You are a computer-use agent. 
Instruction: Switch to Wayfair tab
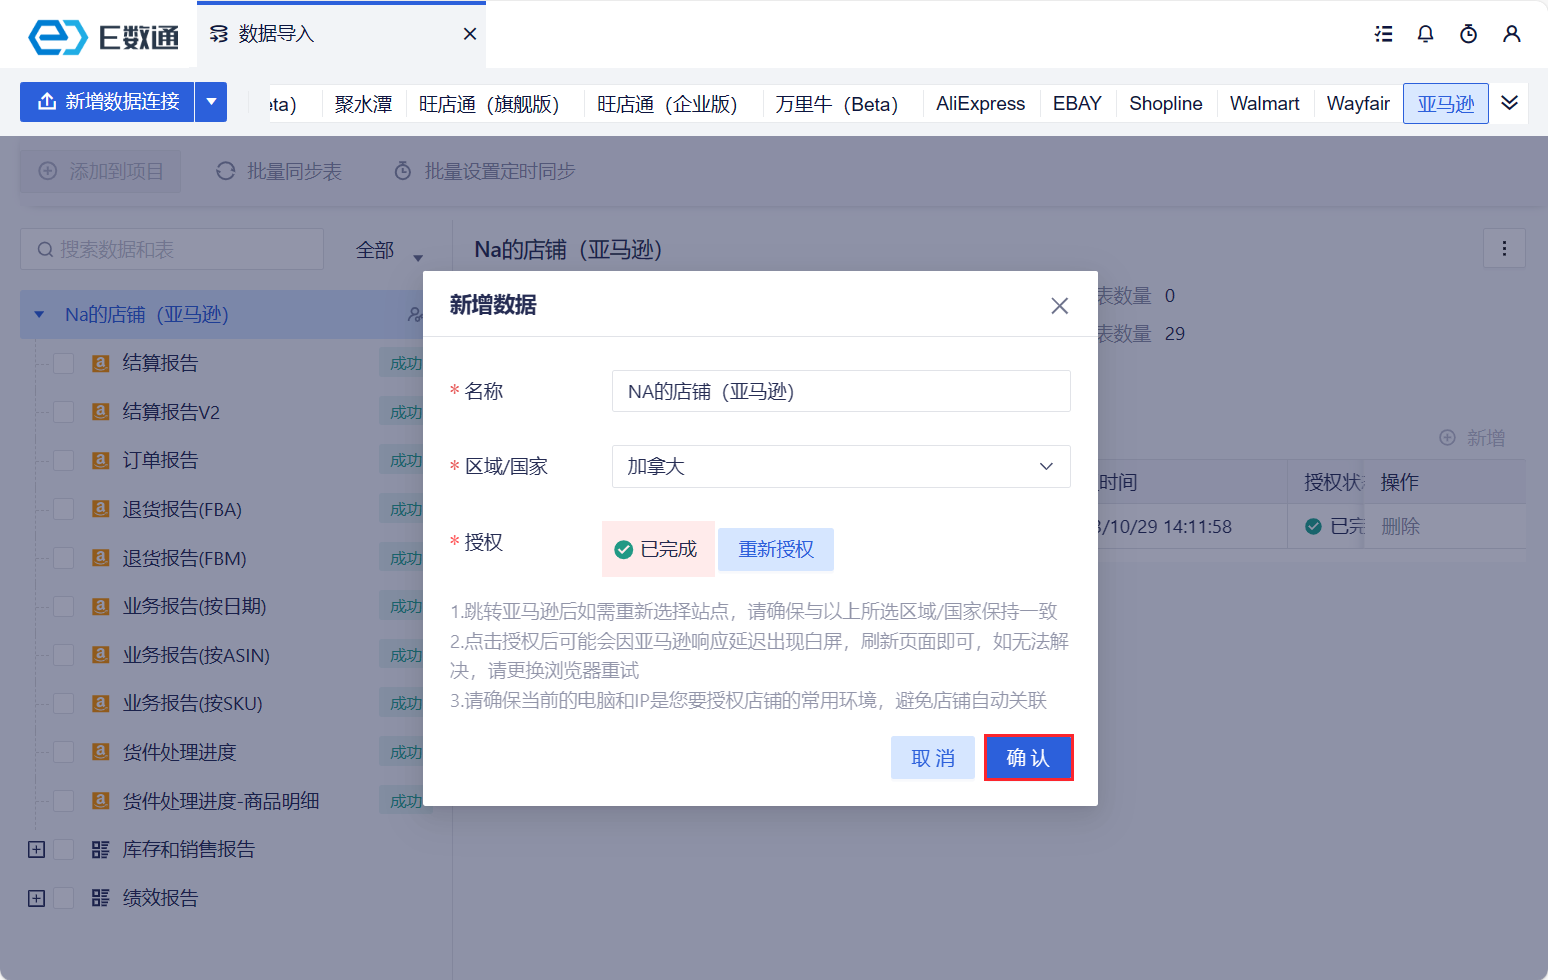pyautogui.click(x=1358, y=104)
